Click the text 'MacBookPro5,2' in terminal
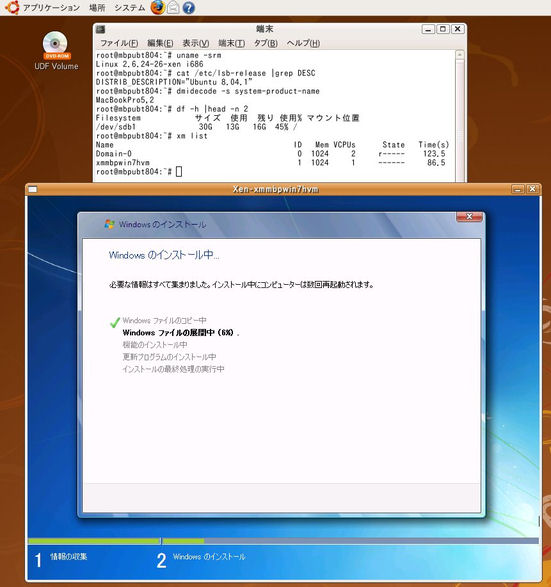 [x=125, y=100]
